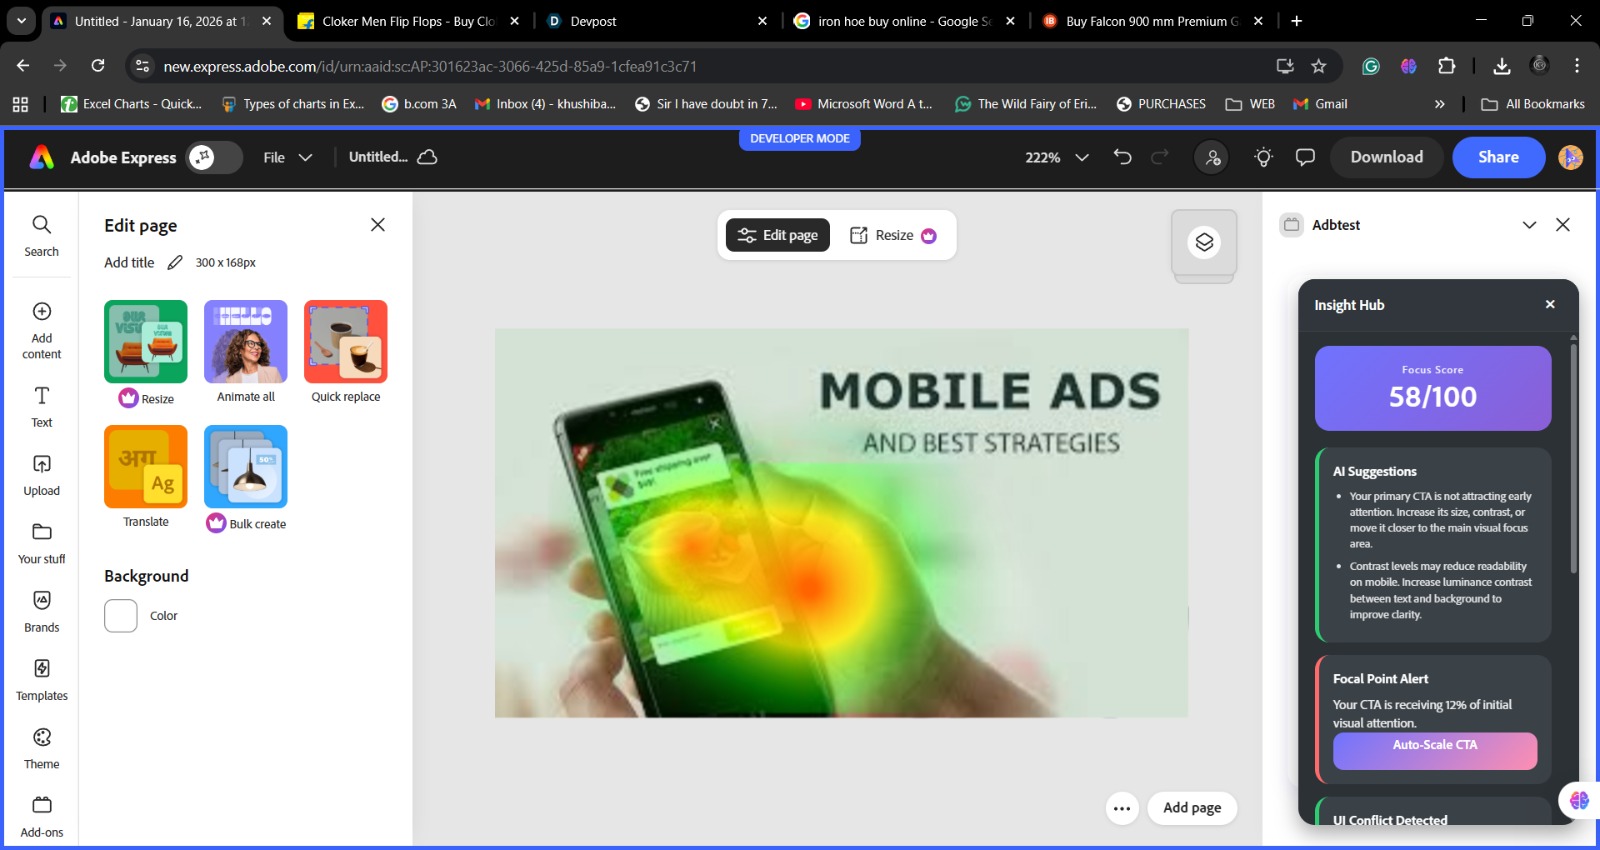Click the lightbulb tips icon
The height and width of the screenshot is (850, 1600).
pyautogui.click(x=1264, y=157)
